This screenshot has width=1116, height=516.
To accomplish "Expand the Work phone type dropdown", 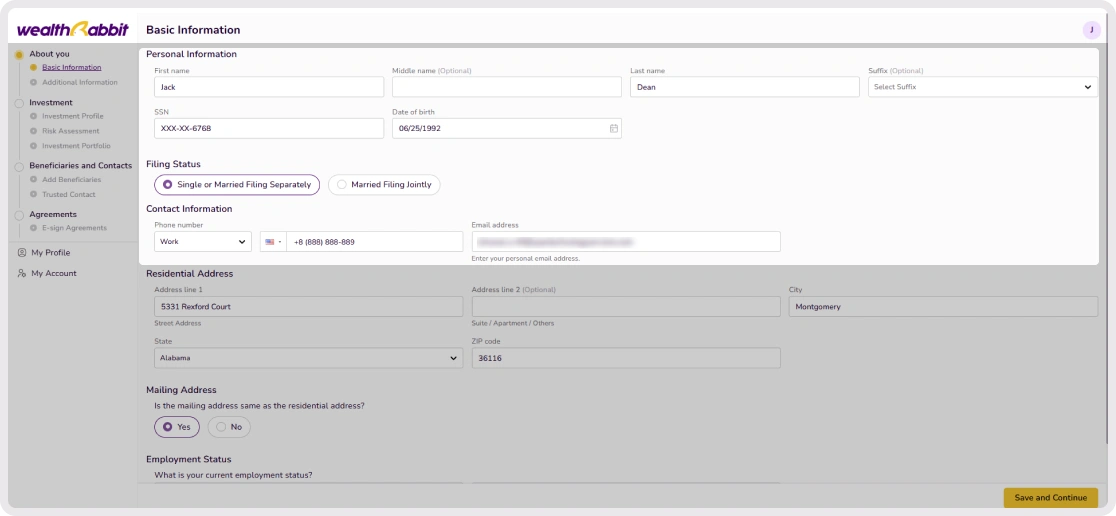I will coord(203,242).
